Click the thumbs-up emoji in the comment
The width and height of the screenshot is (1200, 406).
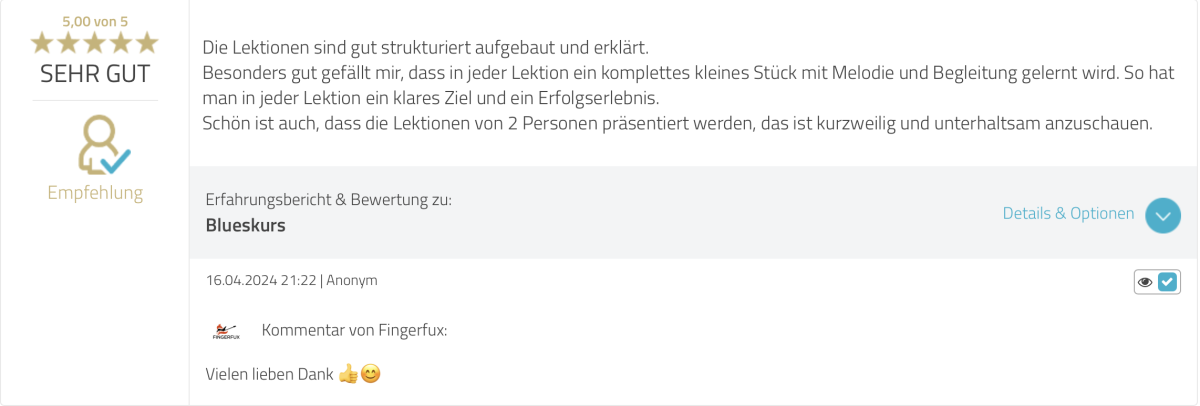pyautogui.click(x=348, y=375)
